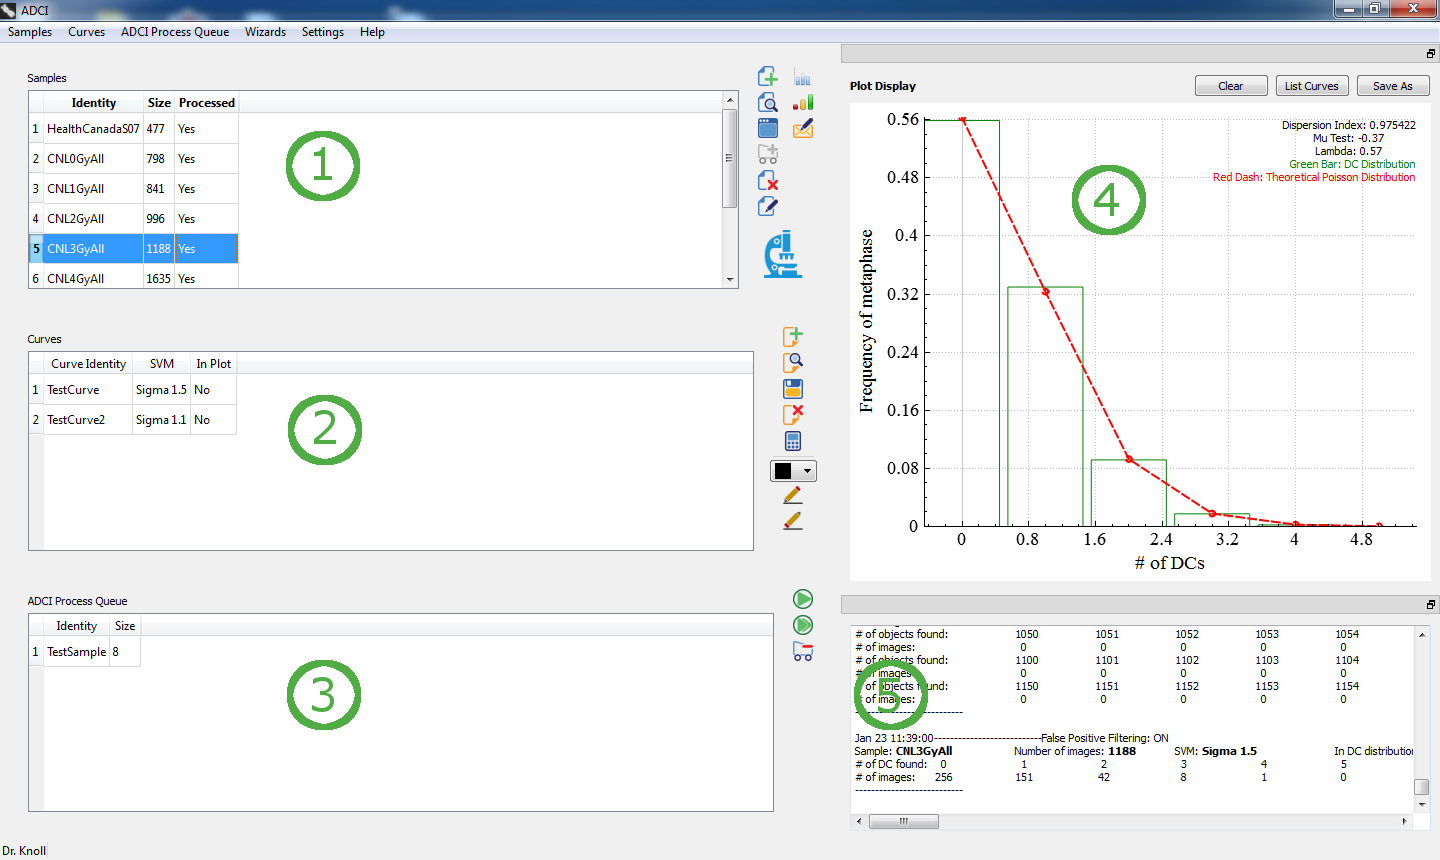Click the add new sample icon
The width and height of the screenshot is (1440, 860).
click(x=767, y=77)
